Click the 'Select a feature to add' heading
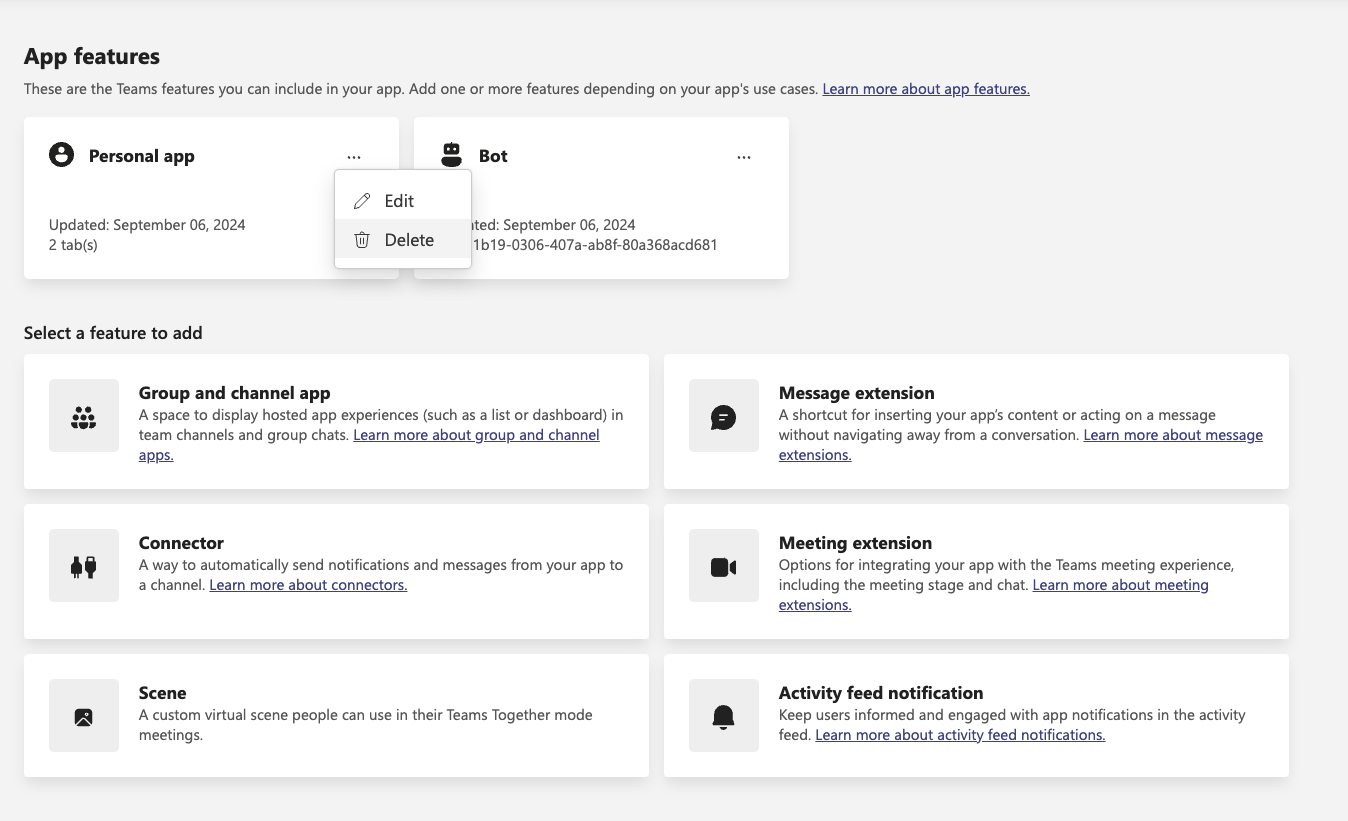 pos(113,333)
